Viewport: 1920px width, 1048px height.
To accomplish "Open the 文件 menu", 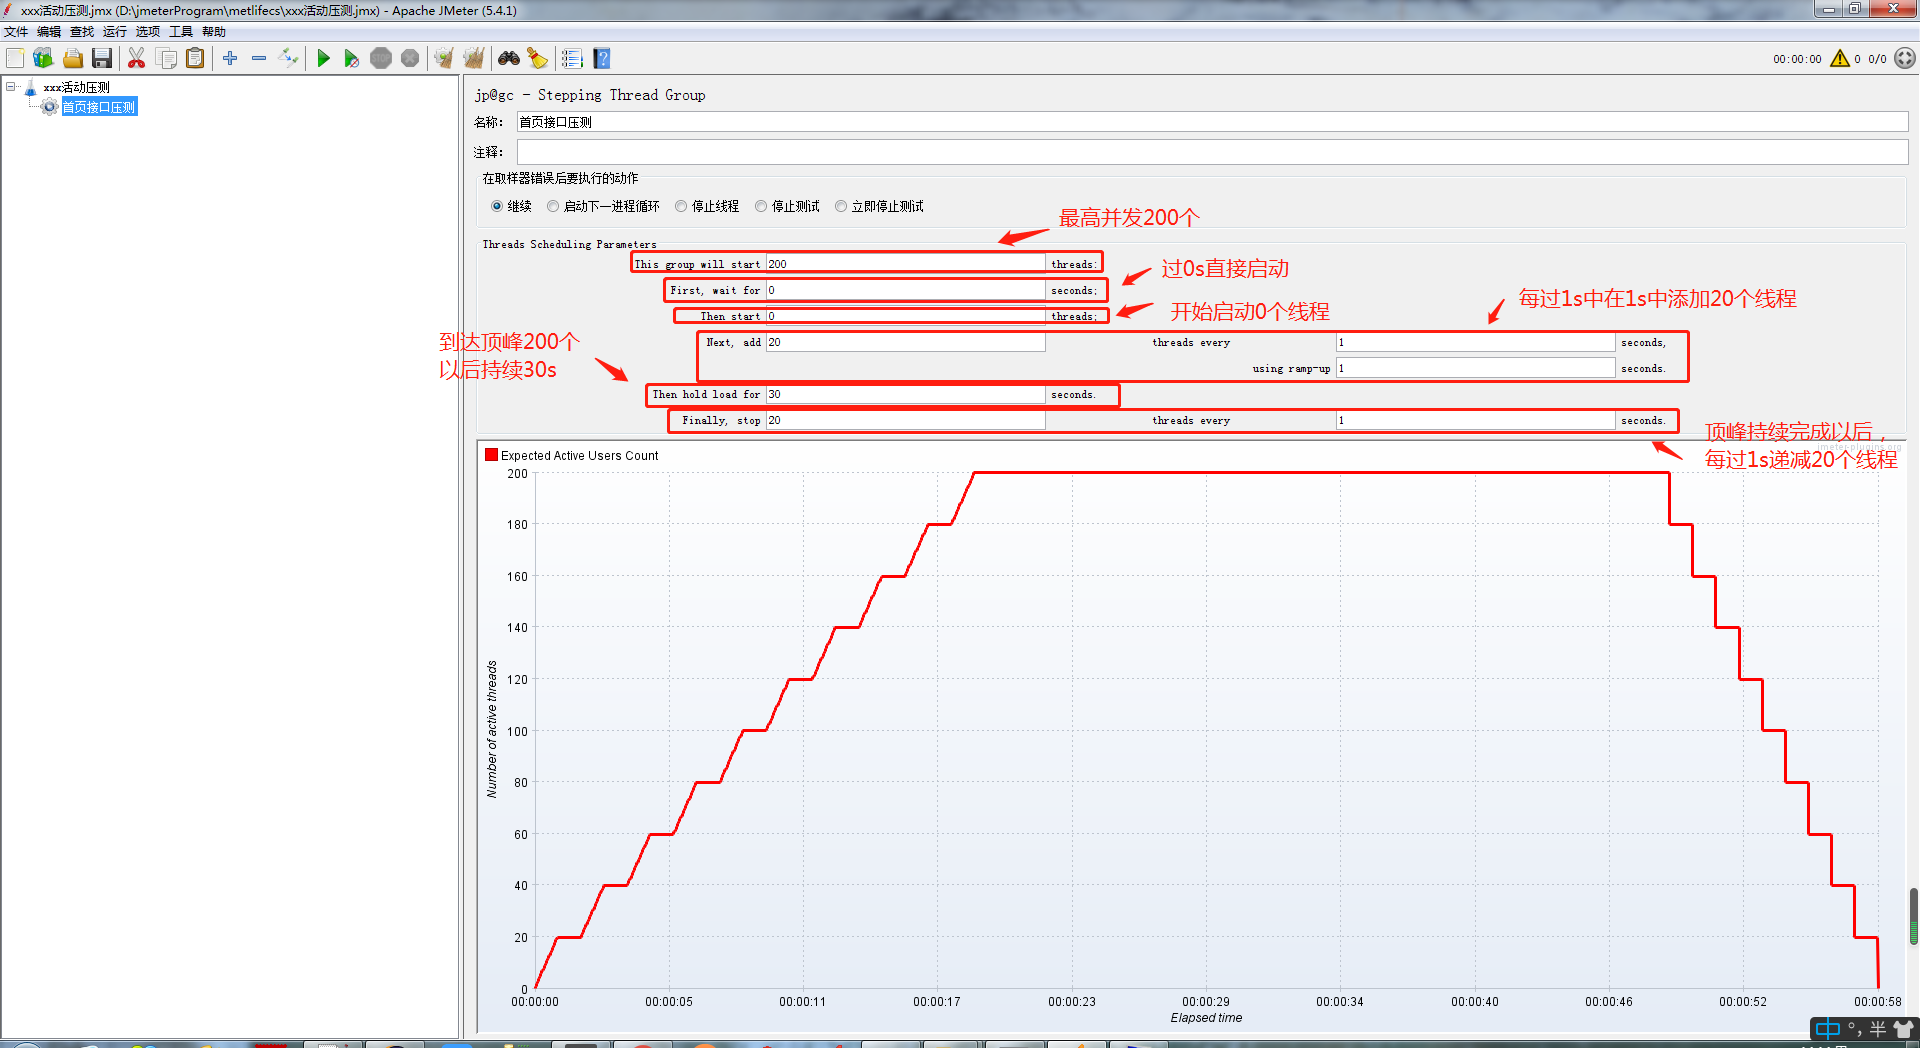I will pos(16,32).
